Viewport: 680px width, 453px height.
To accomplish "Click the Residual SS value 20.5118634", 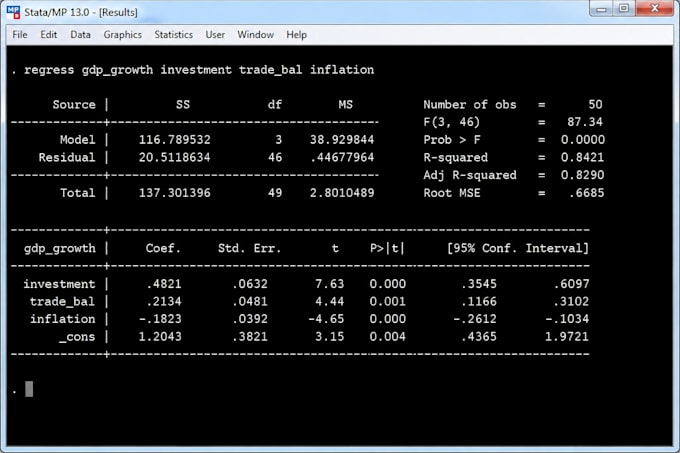I will (174, 157).
